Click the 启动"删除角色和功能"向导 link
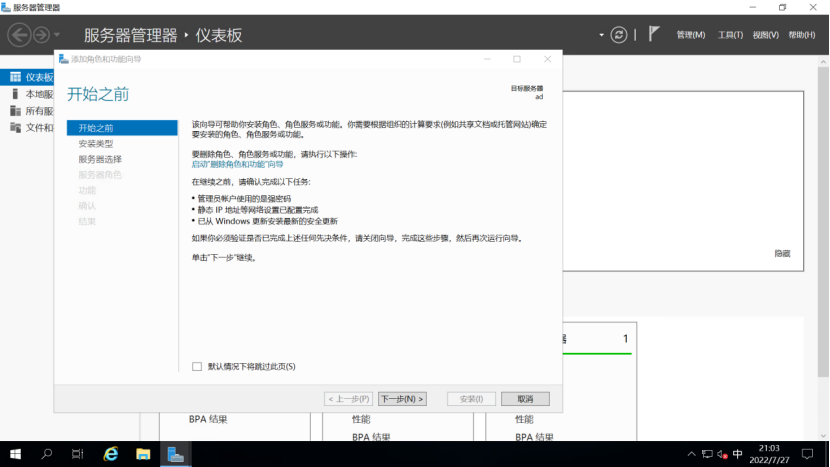Viewport: 830px width, 467px height. click(x=237, y=164)
